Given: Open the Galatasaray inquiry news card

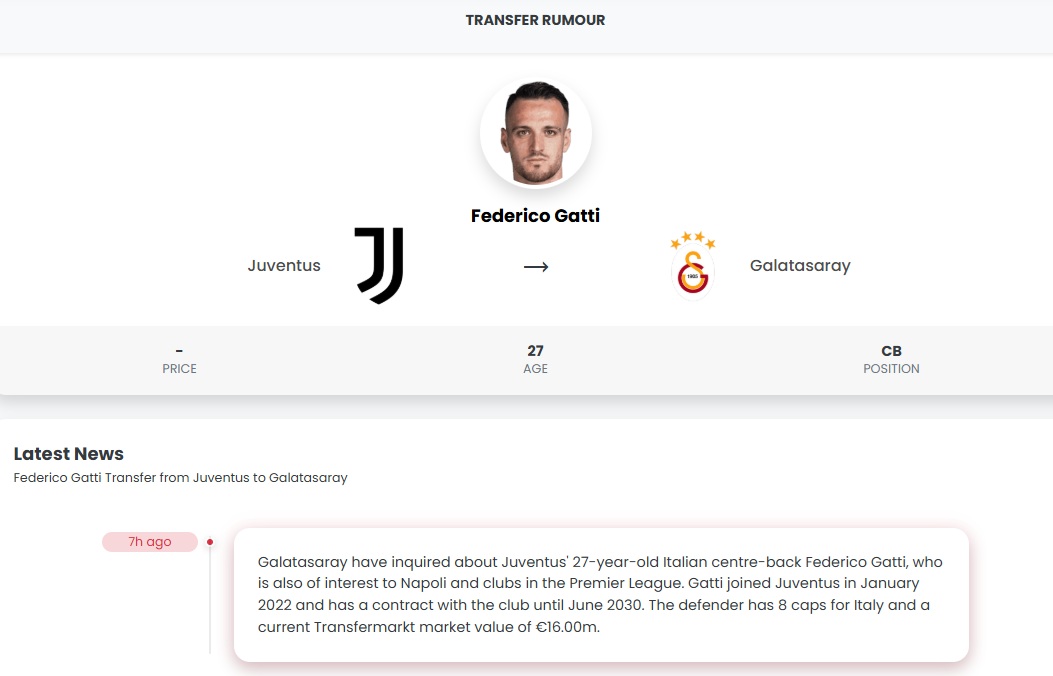Looking at the screenshot, I should (601, 594).
